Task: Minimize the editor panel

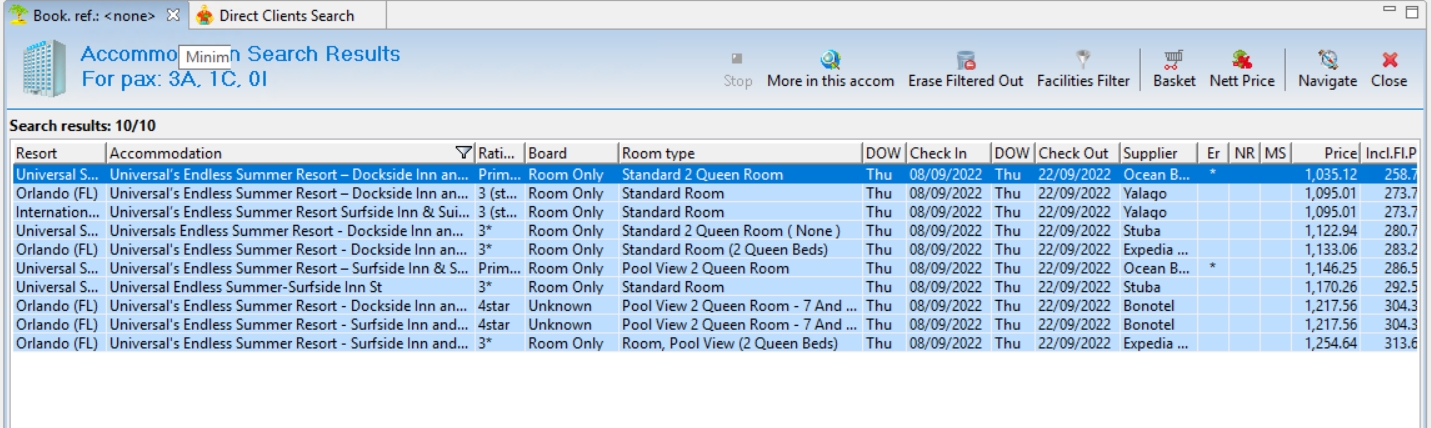Action: [x=1394, y=13]
